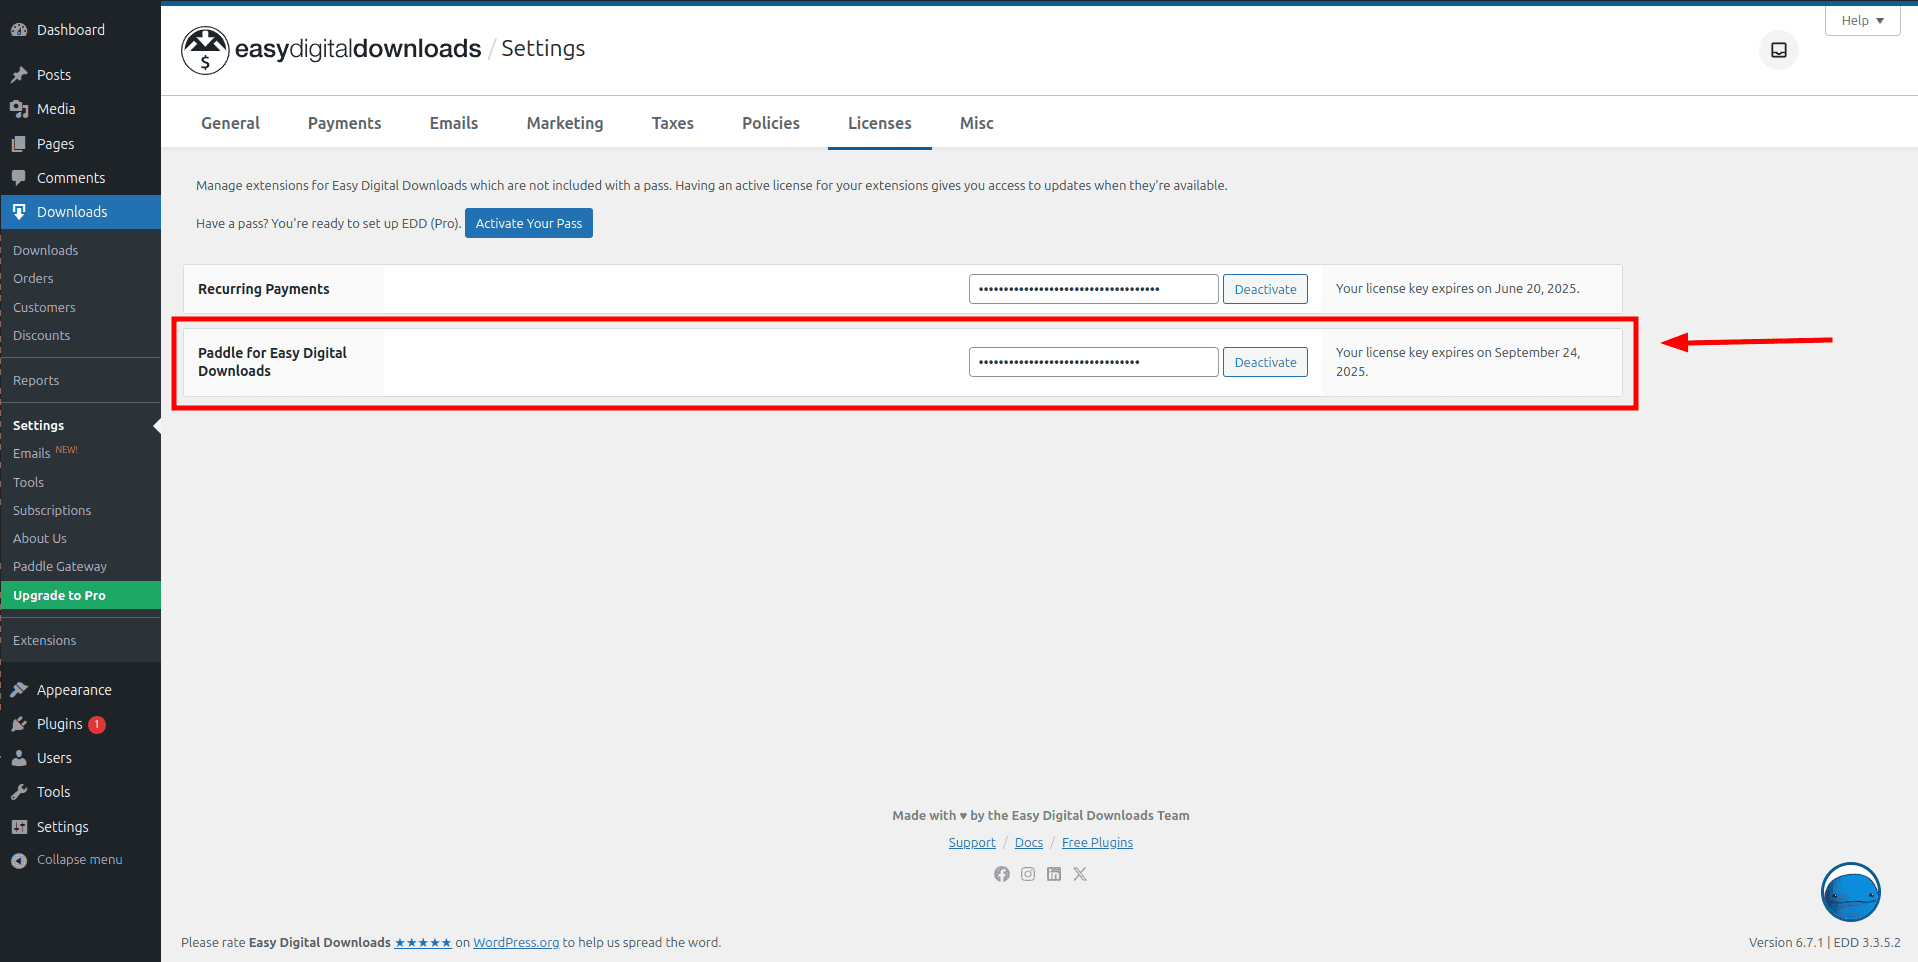This screenshot has height=962, width=1918.
Task: Switch to the Marketing tab
Action: pos(565,123)
